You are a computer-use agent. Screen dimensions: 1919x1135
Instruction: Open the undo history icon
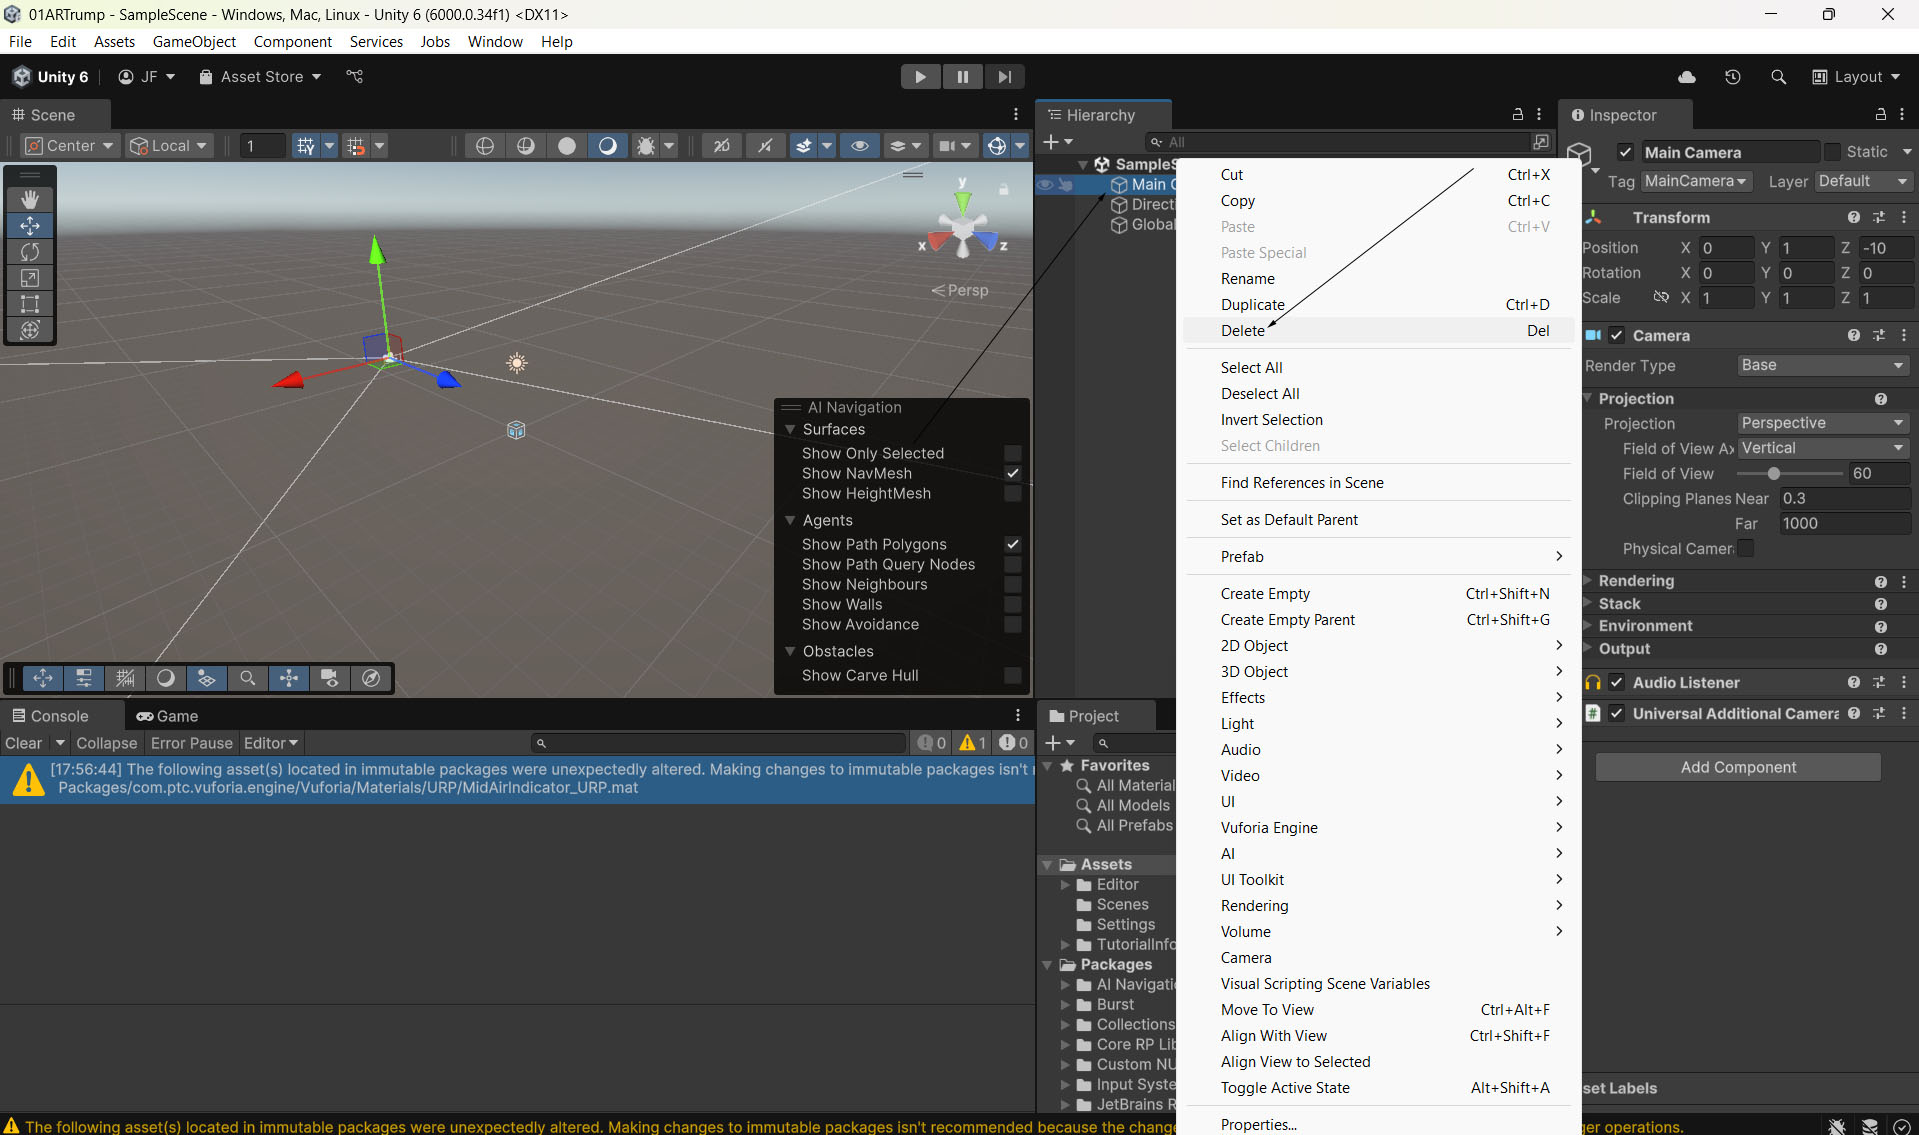tap(1732, 77)
